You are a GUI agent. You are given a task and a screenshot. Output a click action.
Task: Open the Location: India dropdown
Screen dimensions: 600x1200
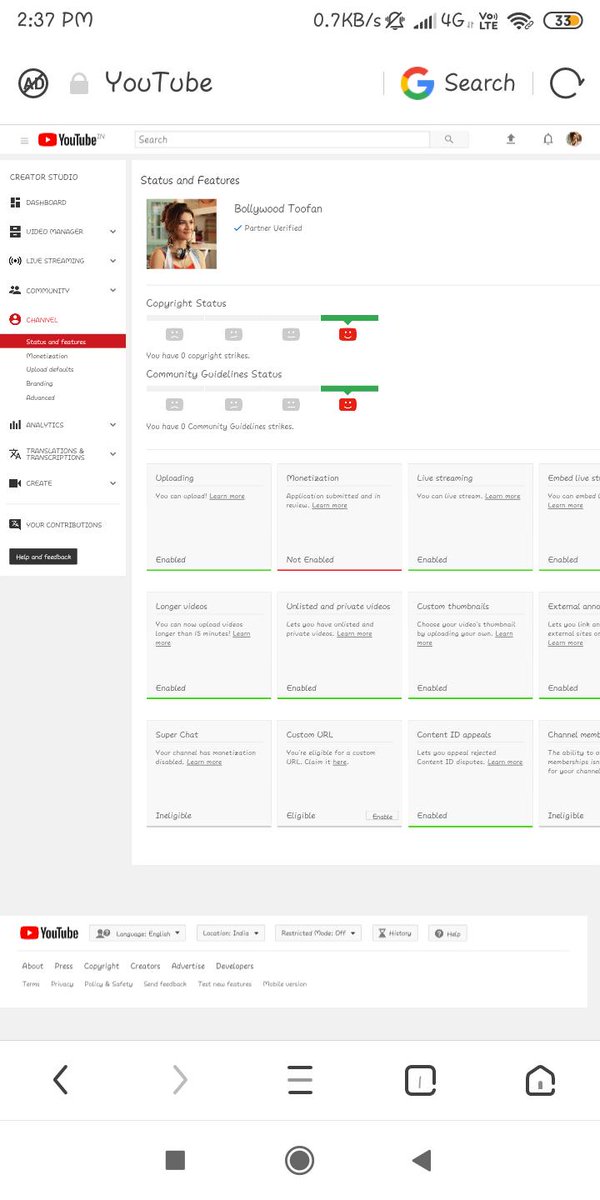point(230,933)
